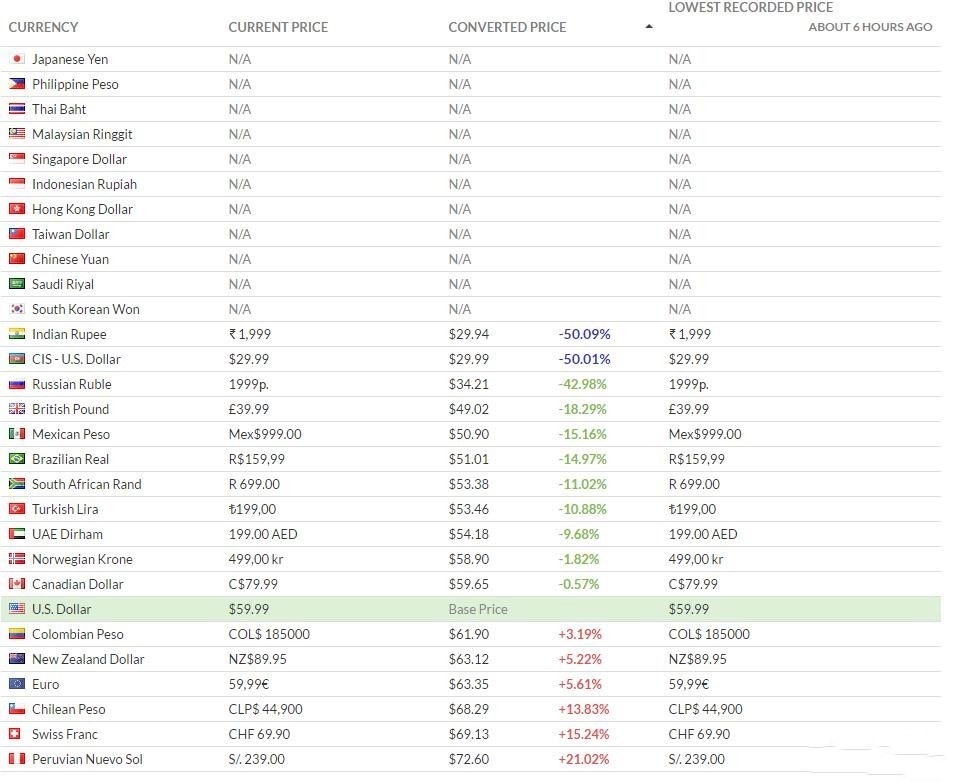958x784 pixels.
Task: Click the Euro flag icon
Action: click(x=16, y=684)
